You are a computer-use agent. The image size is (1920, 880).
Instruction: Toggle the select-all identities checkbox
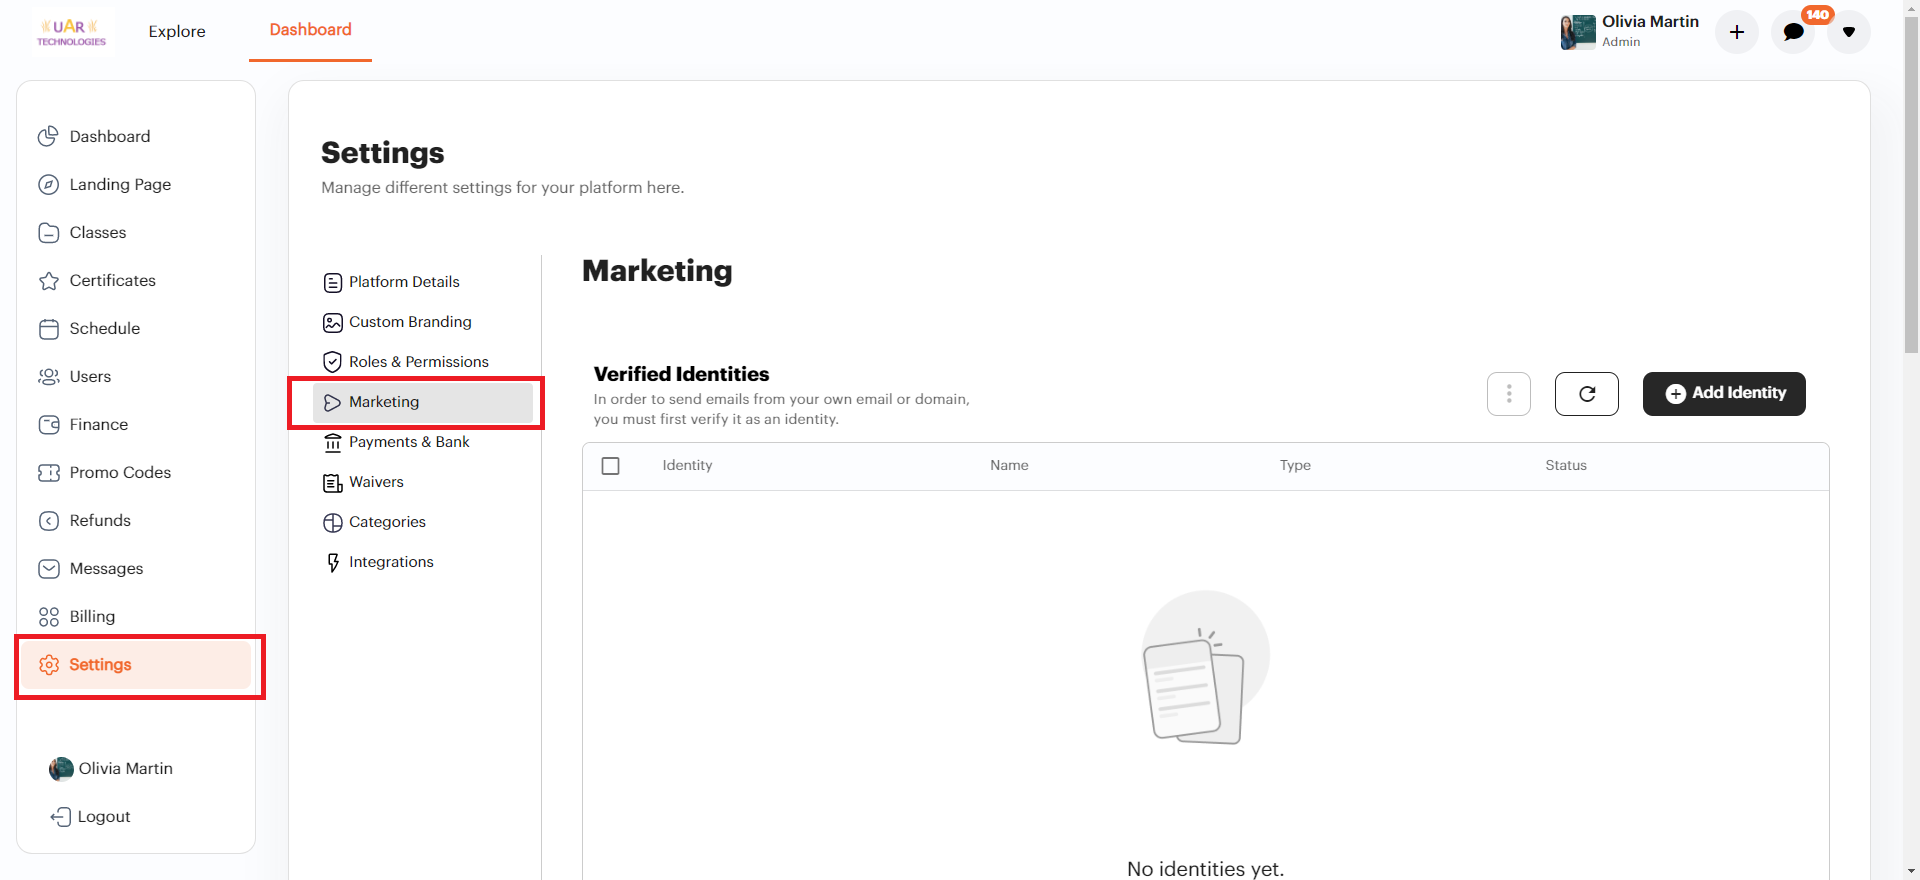tap(611, 466)
